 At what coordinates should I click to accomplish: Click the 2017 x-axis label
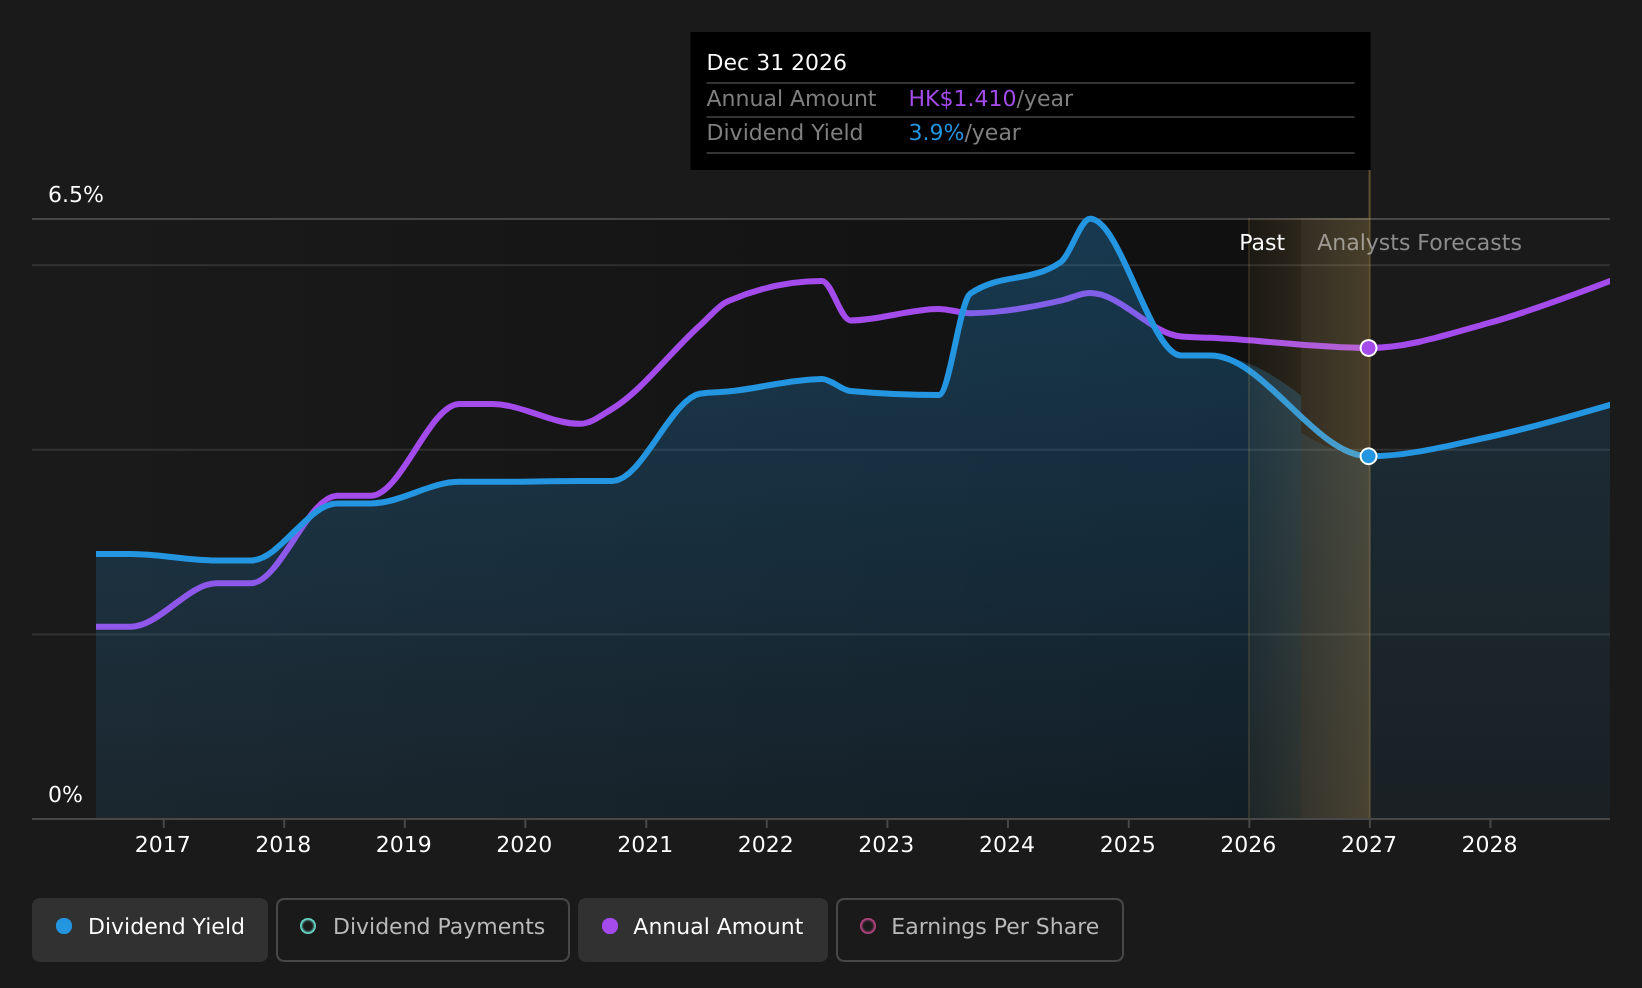163,845
